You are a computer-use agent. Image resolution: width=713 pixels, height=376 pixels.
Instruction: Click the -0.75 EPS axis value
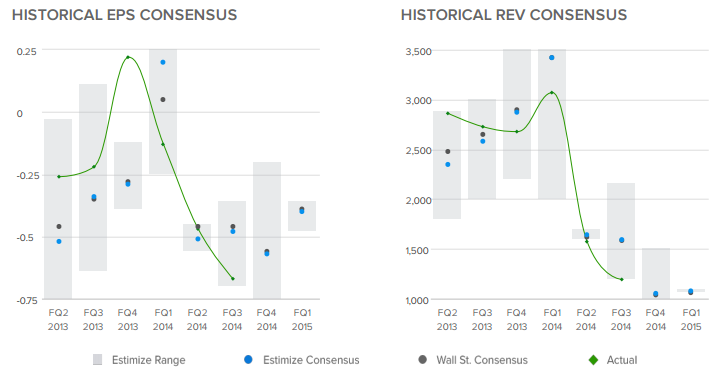pyautogui.click(x=26, y=301)
